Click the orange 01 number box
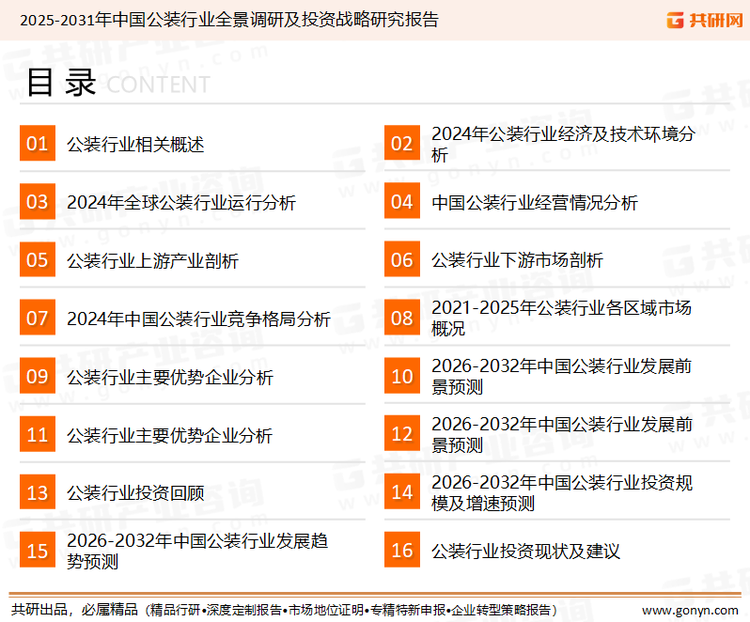 (37, 143)
